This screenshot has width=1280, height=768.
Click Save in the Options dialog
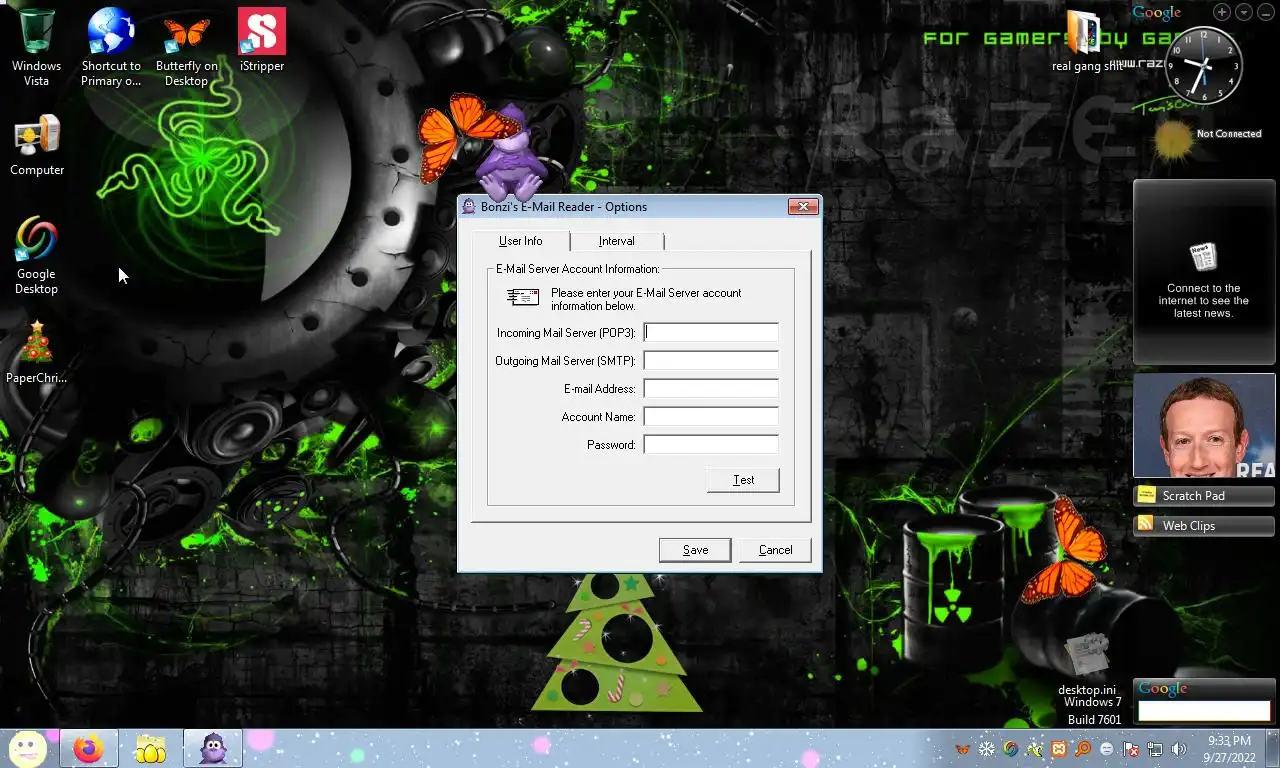coord(695,550)
